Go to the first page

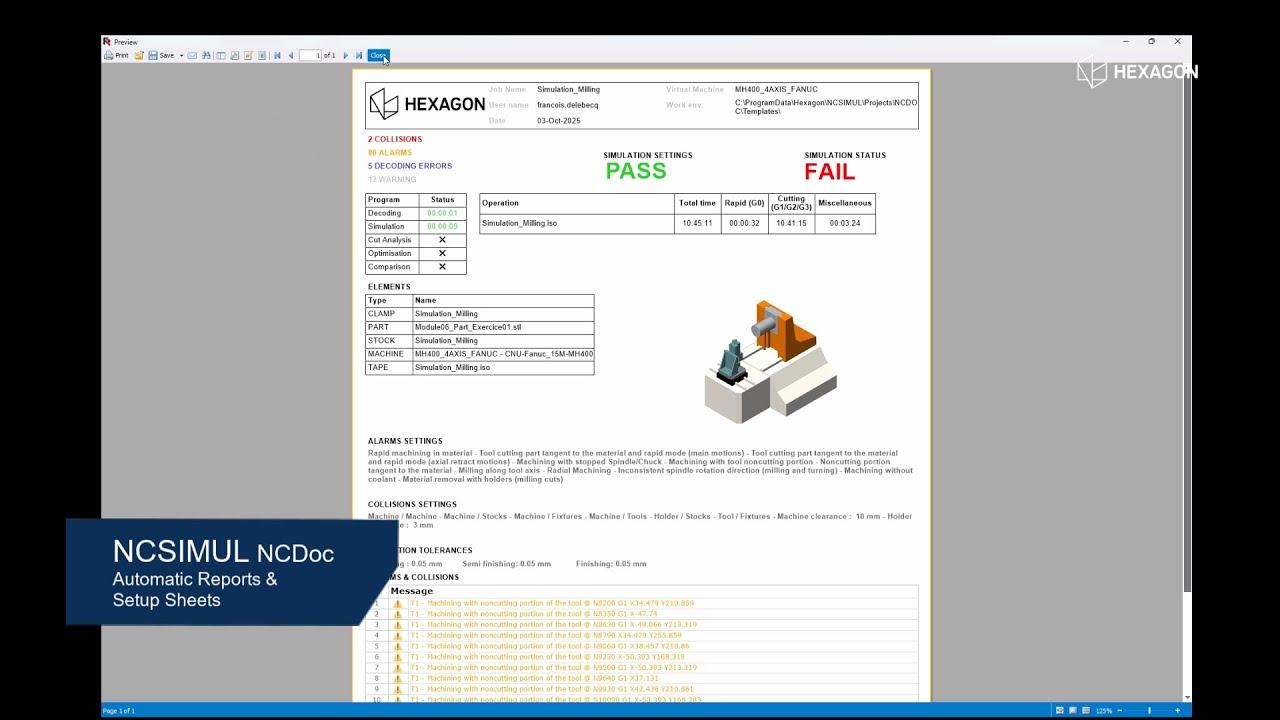(277, 55)
